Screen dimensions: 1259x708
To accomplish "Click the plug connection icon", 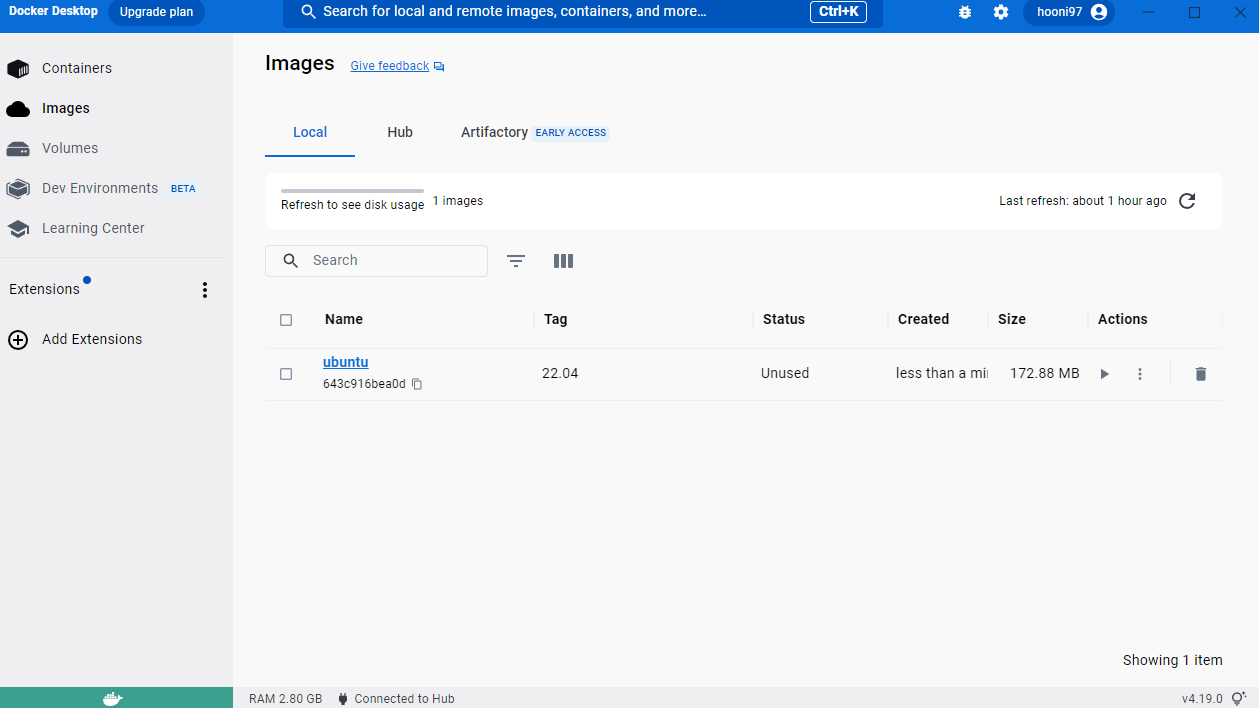I will tap(343, 699).
